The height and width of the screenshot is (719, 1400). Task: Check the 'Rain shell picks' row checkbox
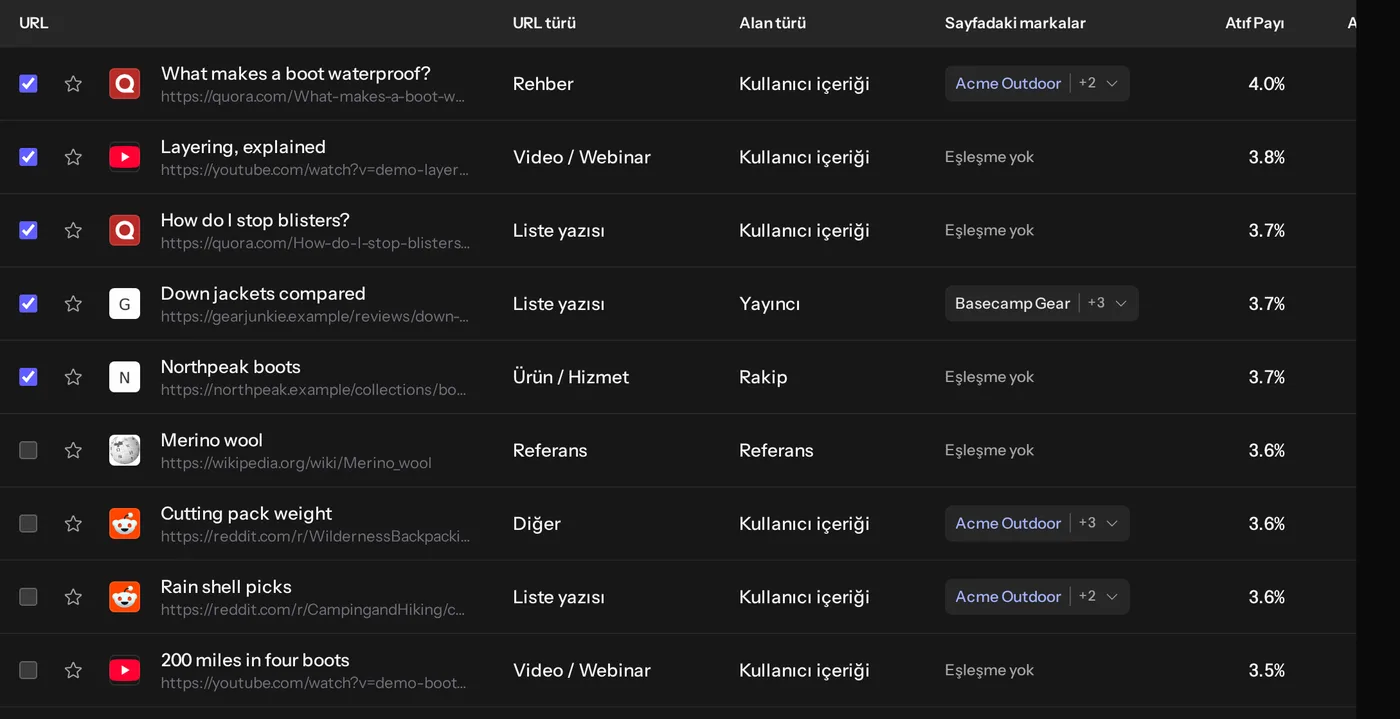point(28,597)
